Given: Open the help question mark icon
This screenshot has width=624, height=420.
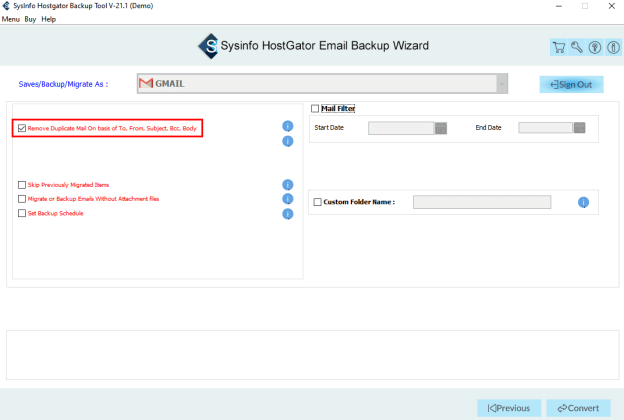Looking at the screenshot, I should click(595, 47).
